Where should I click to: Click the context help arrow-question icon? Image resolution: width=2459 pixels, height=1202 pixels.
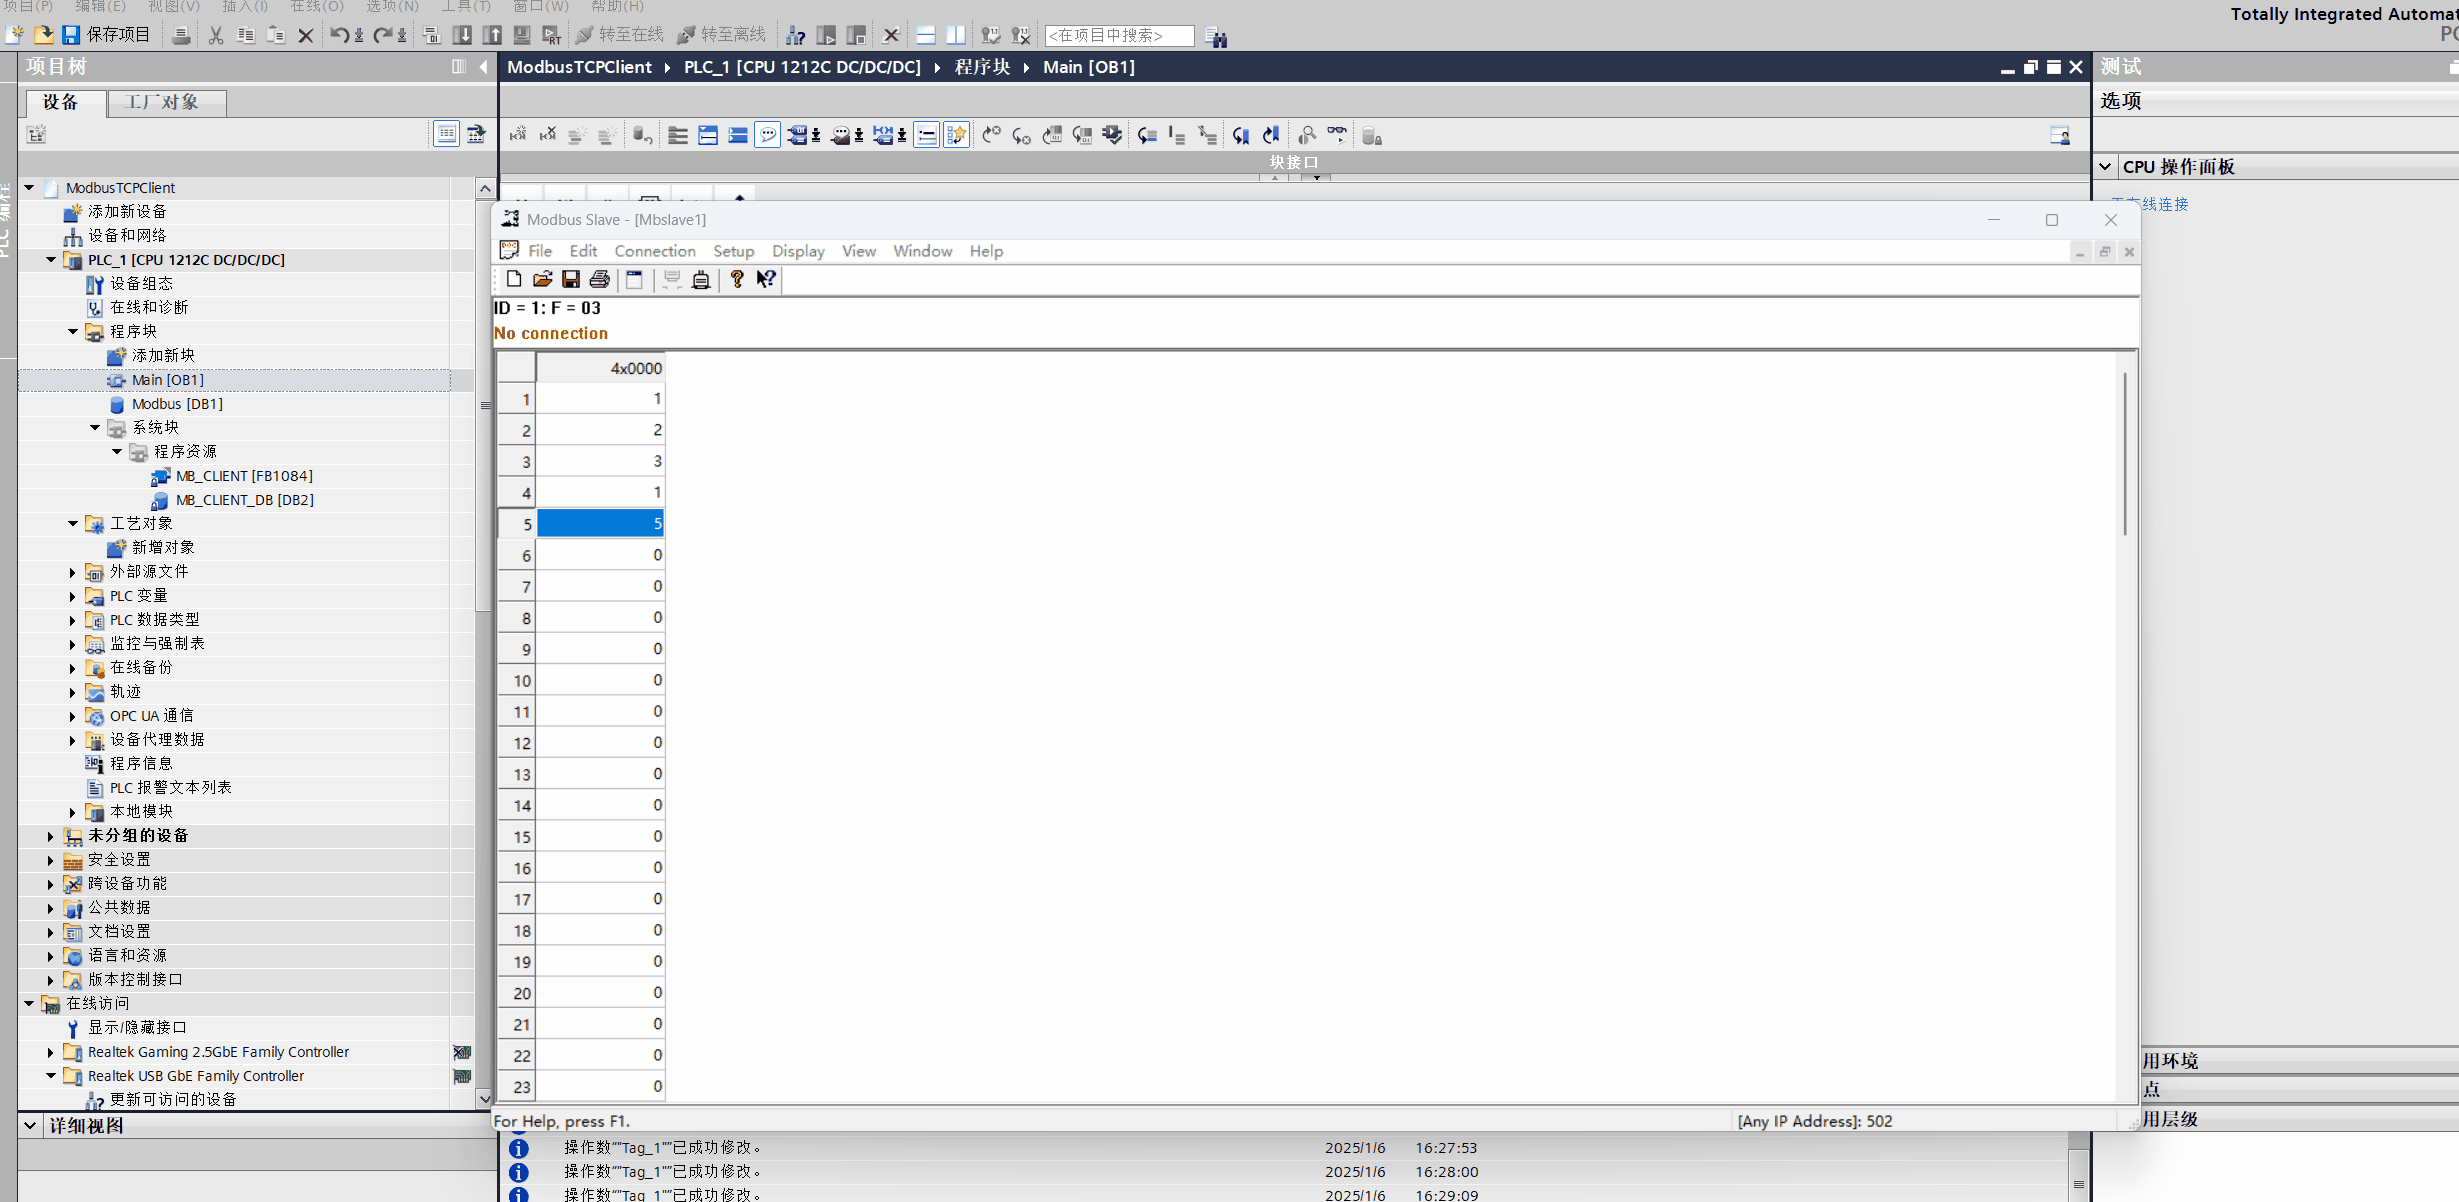(766, 279)
